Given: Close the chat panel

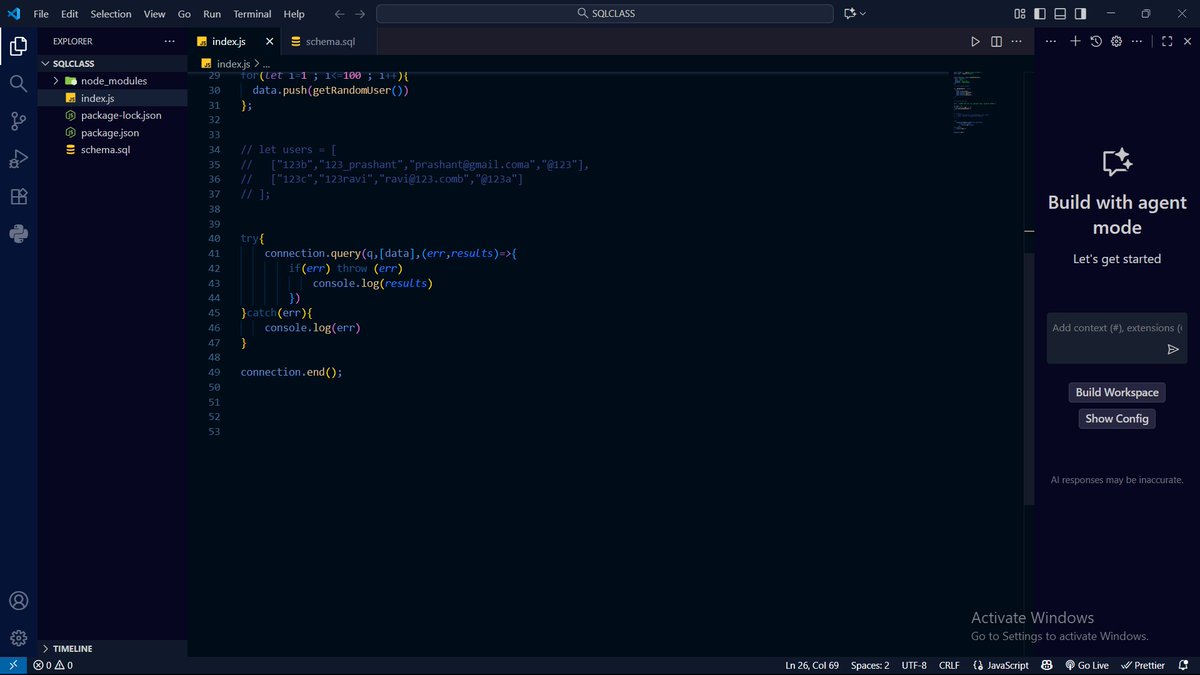Looking at the screenshot, I should tap(1187, 41).
